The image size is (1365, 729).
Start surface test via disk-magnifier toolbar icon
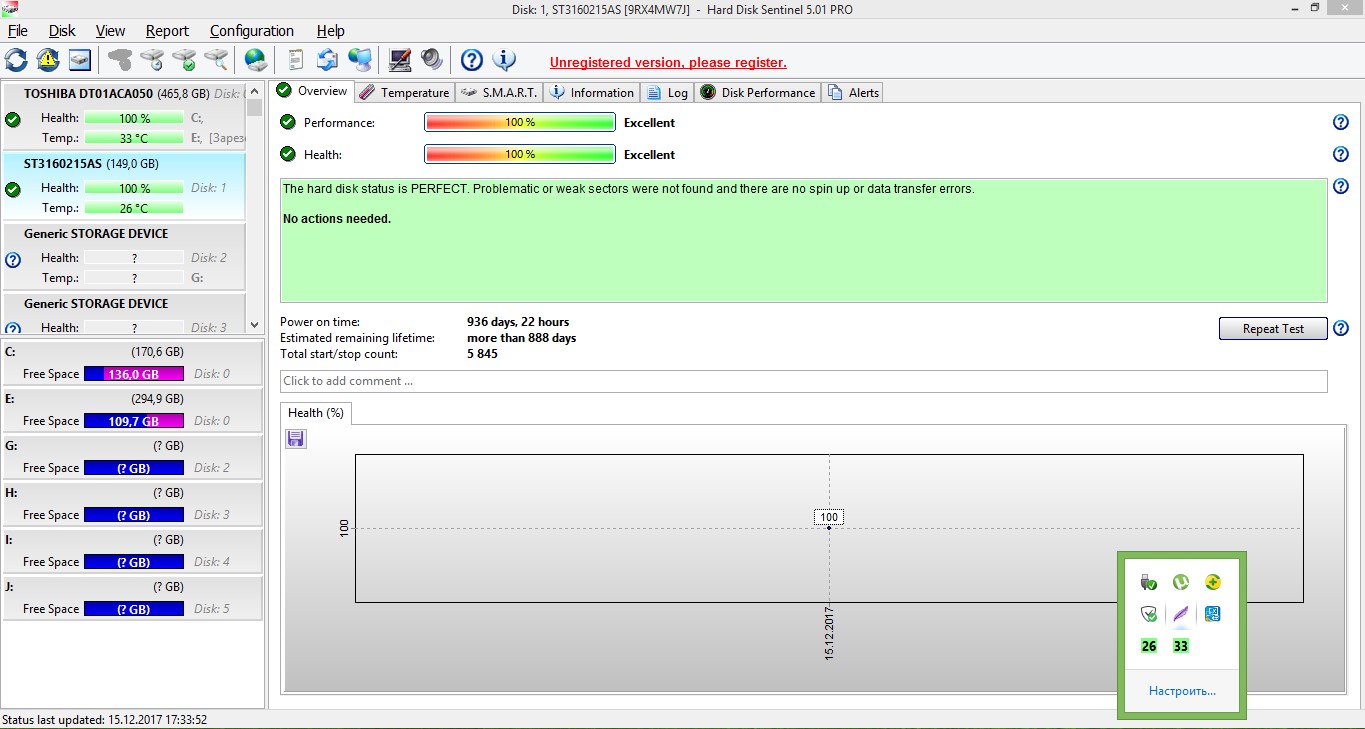[216, 60]
